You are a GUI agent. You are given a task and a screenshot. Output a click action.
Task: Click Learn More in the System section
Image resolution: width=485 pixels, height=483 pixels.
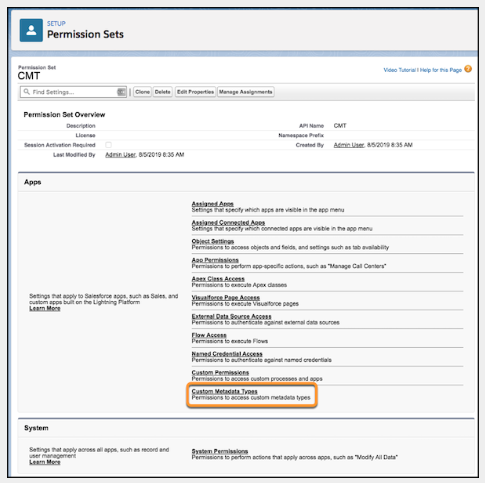(45, 462)
